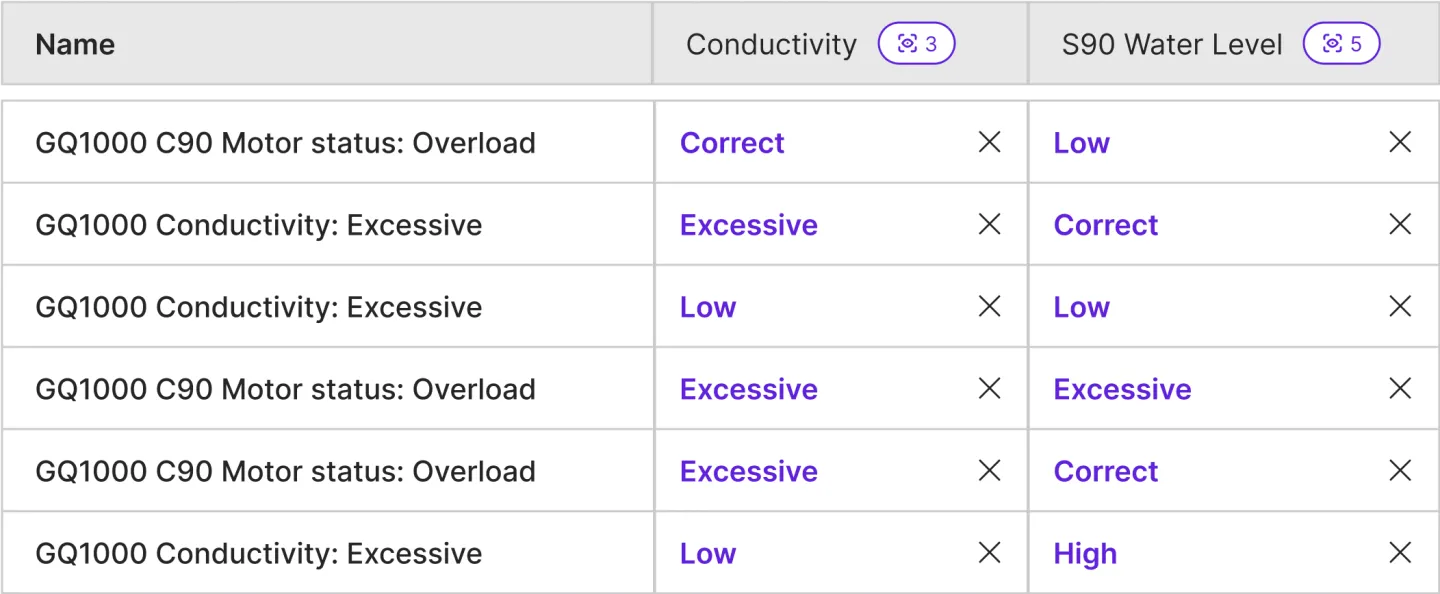This screenshot has height=594, width=1440.
Task: Clear Excessive water level in fourth row
Action: [1400, 388]
